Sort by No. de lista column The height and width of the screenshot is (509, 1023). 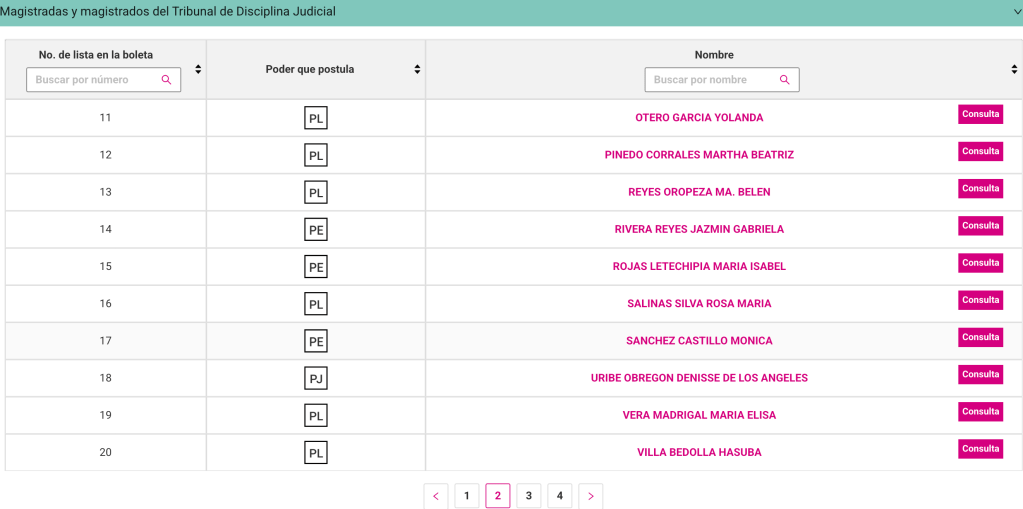click(x=198, y=69)
